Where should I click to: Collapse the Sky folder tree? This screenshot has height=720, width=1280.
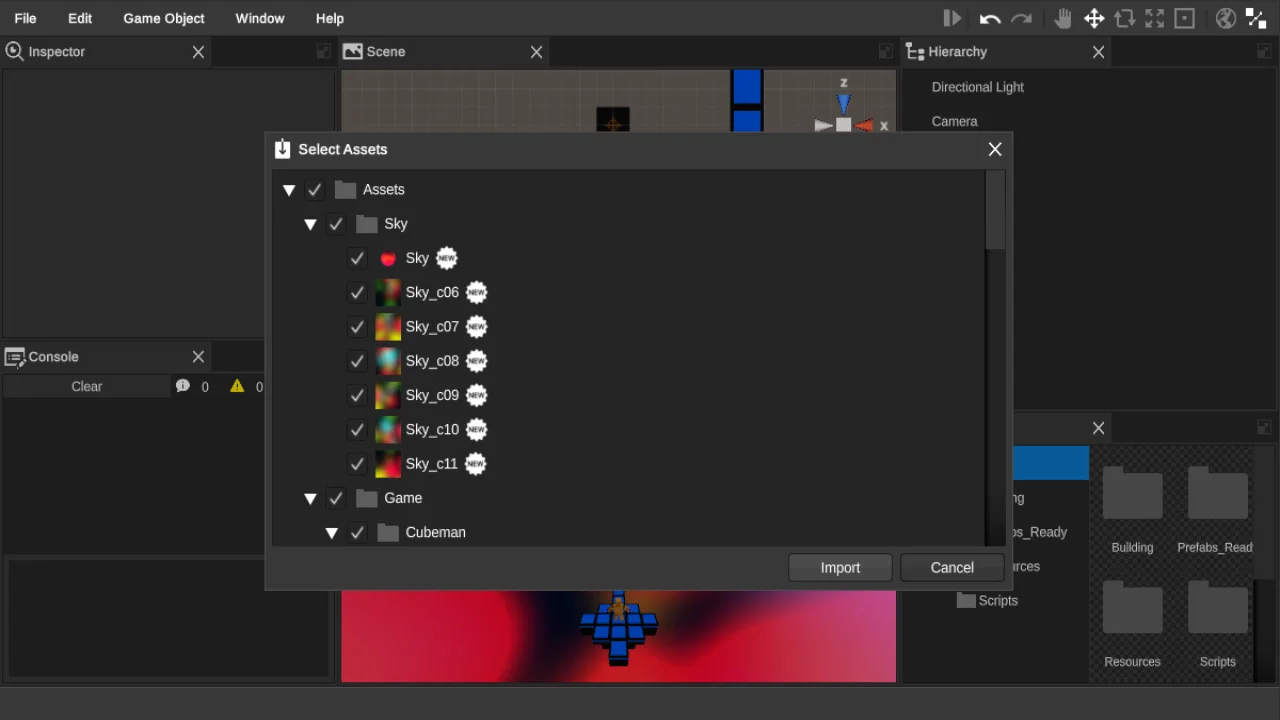click(310, 225)
